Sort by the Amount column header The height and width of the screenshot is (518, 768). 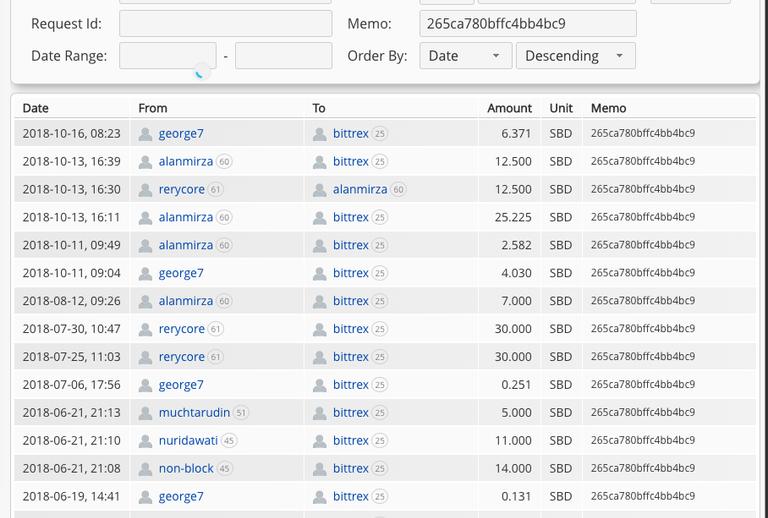(x=509, y=108)
